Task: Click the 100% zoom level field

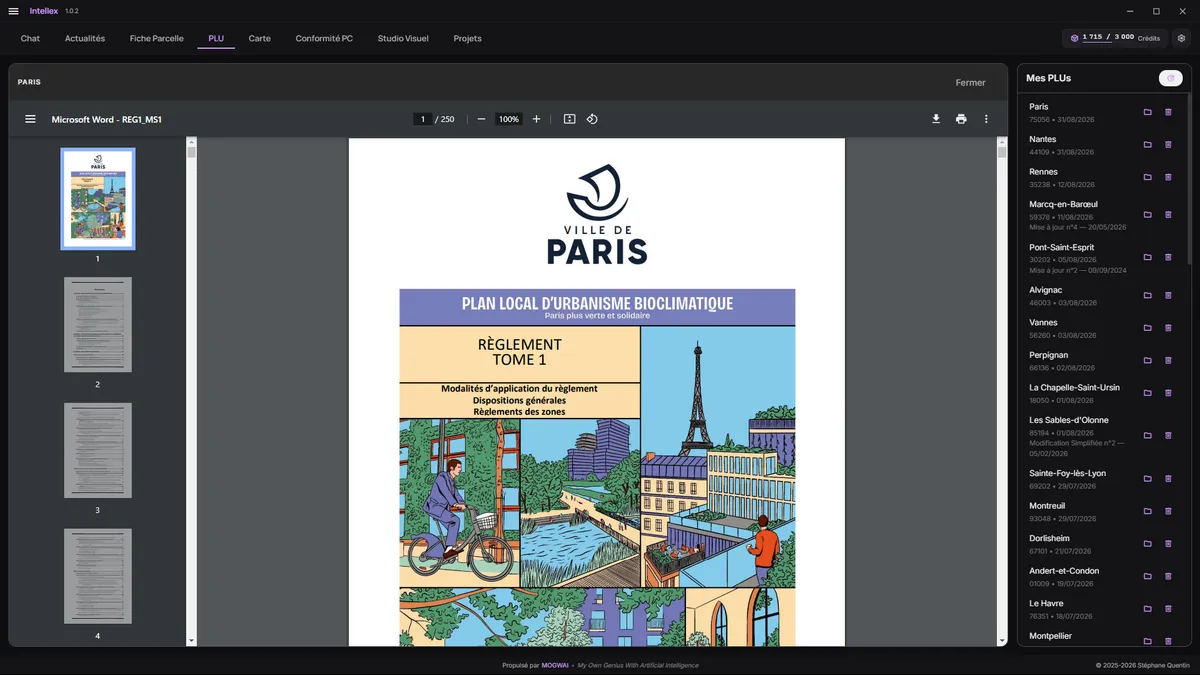Action: click(509, 119)
